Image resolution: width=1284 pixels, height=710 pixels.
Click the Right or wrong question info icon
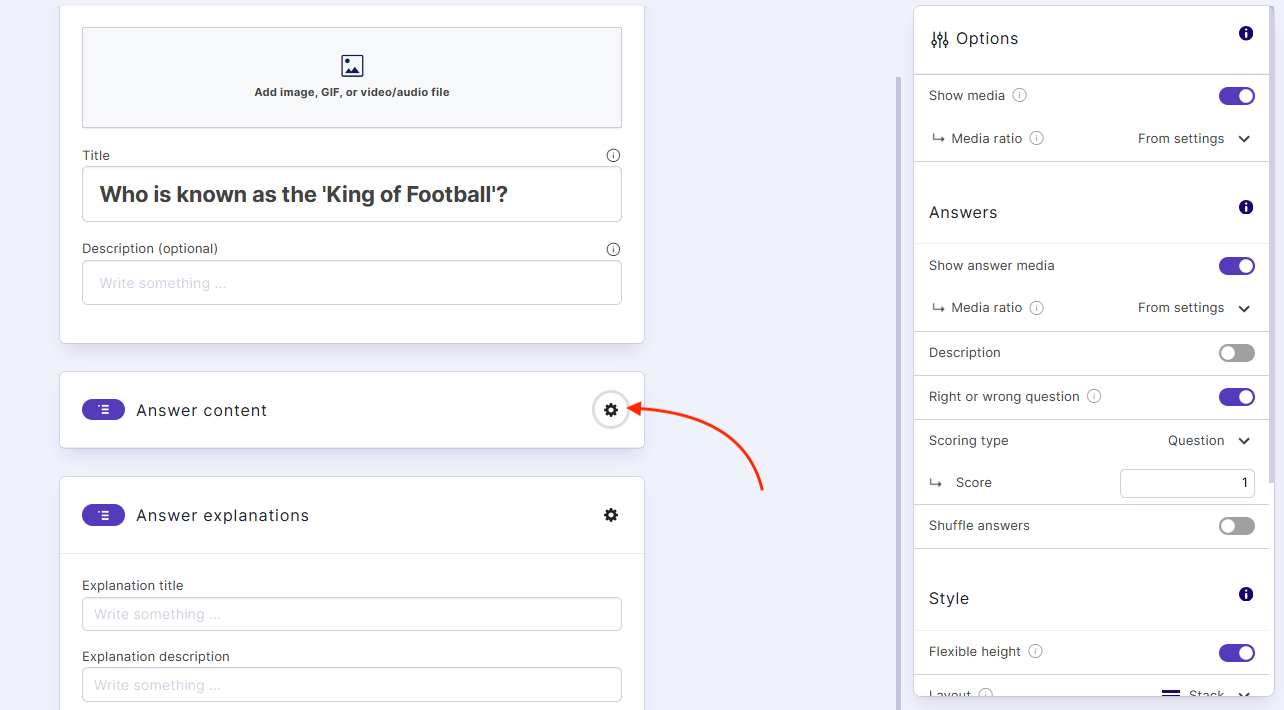(x=1094, y=396)
